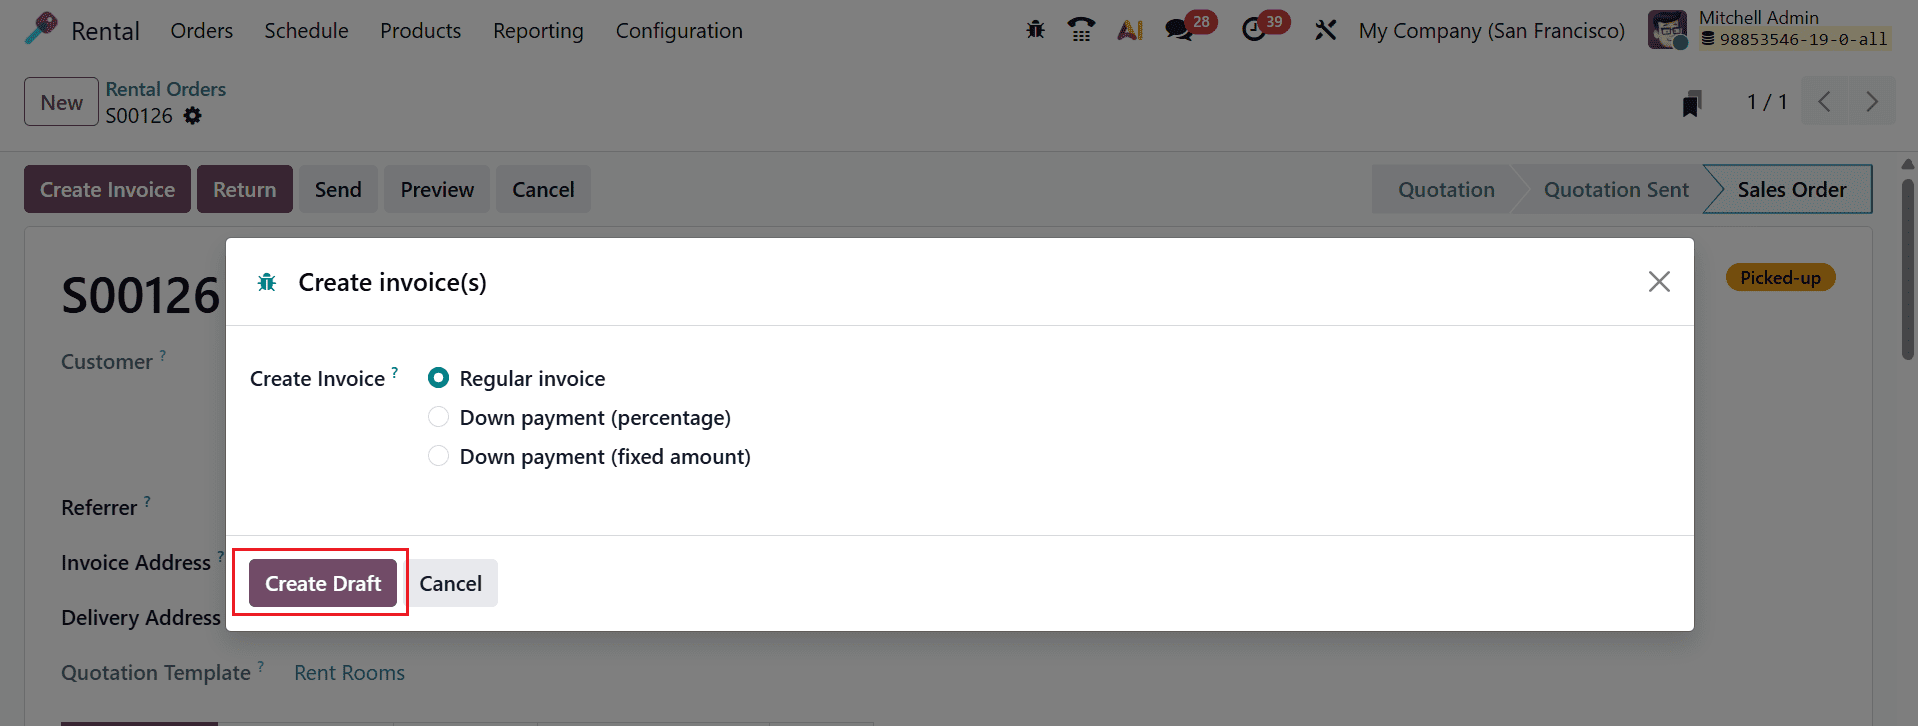The width and height of the screenshot is (1918, 726).
Task: Select the Regular invoice option
Action: pos(438,378)
